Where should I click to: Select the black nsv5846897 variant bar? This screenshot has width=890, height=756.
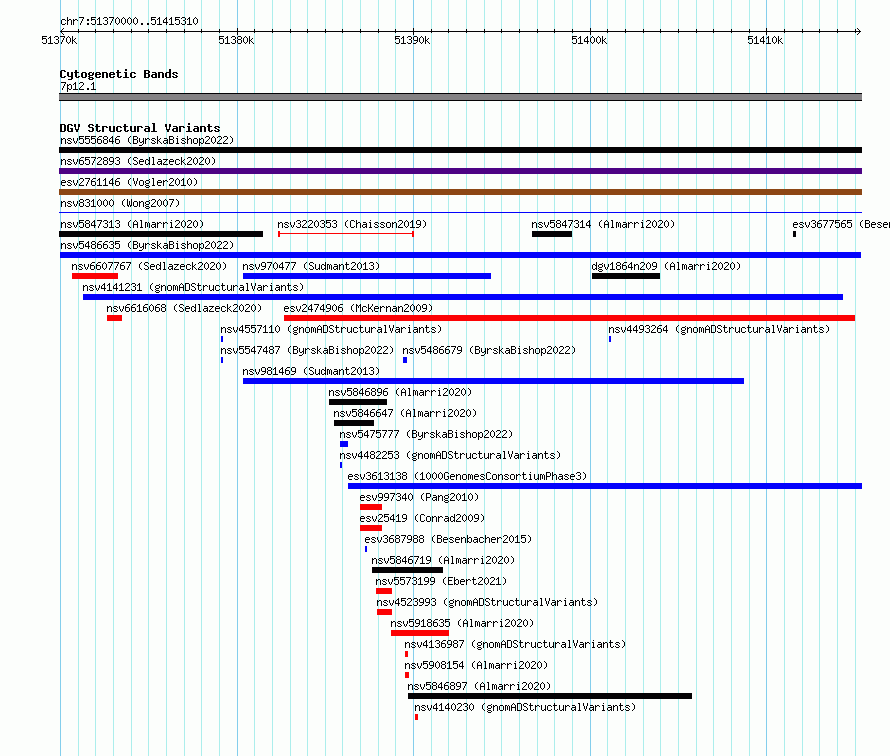pyautogui.click(x=550, y=696)
